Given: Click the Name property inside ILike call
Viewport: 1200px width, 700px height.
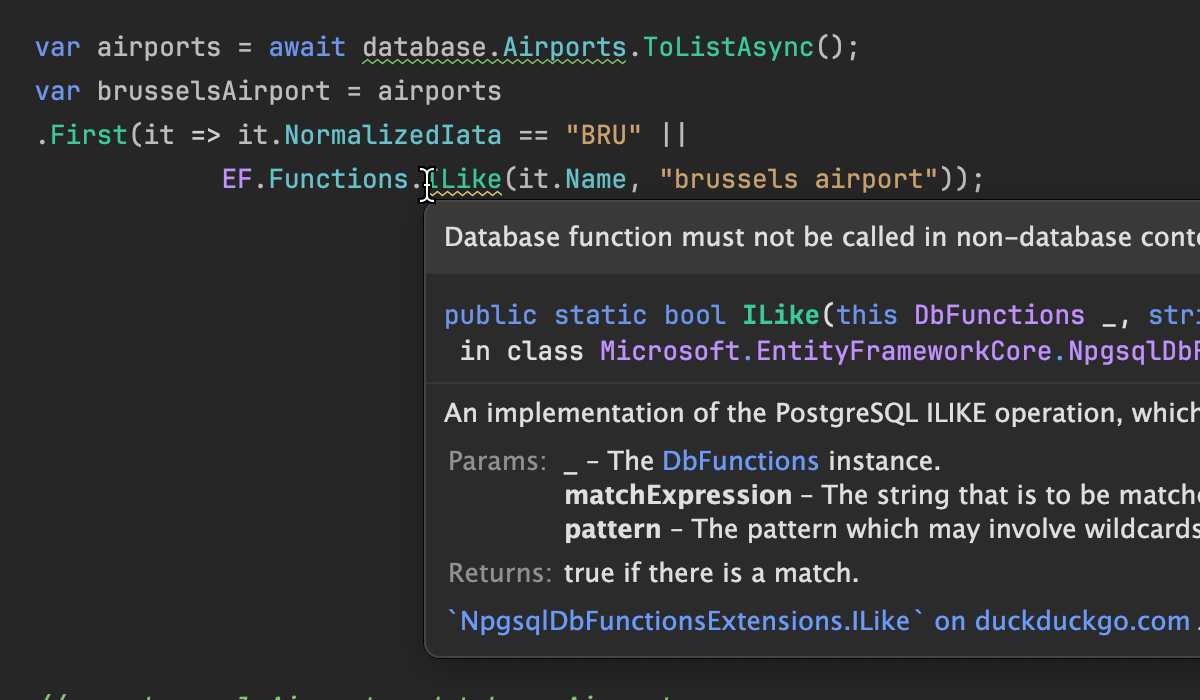Looking at the screenshot, I should click(595, 180).
